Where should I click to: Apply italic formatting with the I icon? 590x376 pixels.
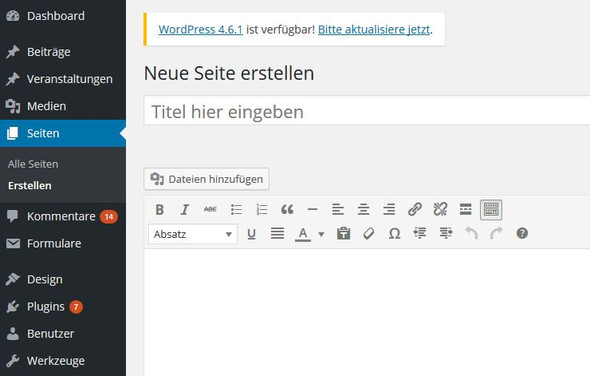pyautogui.click(x=185, y=209)
